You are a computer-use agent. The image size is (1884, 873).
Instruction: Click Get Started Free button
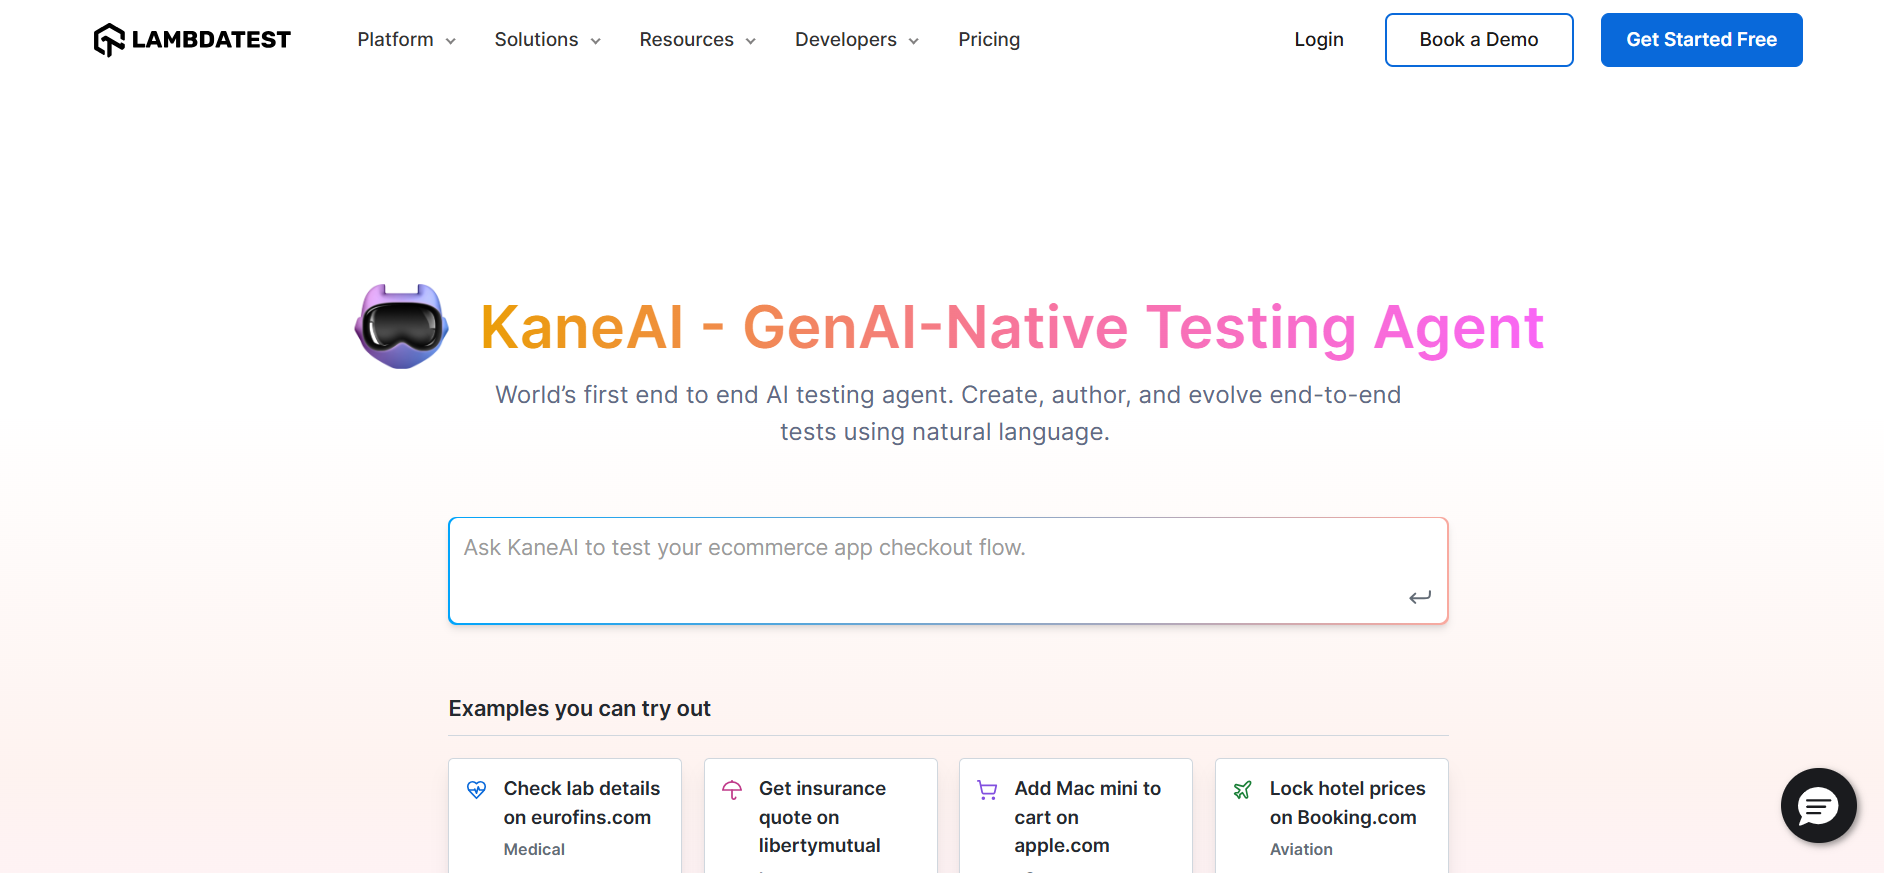click(x=1701, y=40)
